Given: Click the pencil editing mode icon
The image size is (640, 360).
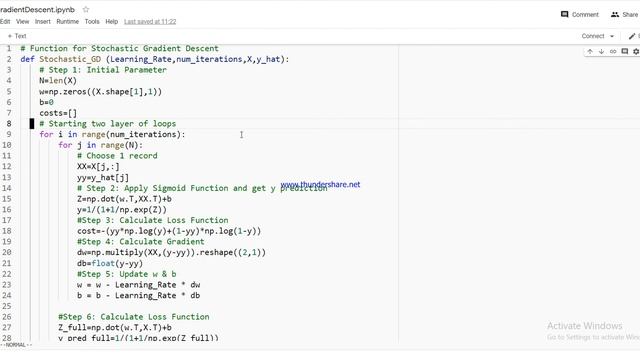Looking at the screenshot, I should tap(632, 36).
